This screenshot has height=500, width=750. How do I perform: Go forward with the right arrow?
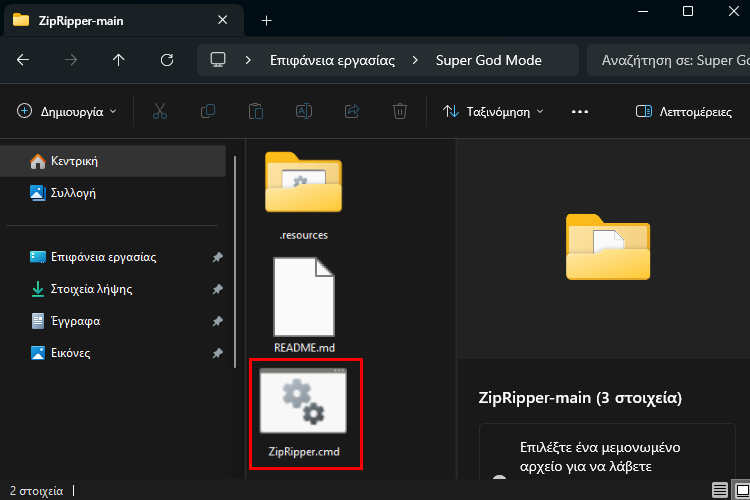click(71, 60)
